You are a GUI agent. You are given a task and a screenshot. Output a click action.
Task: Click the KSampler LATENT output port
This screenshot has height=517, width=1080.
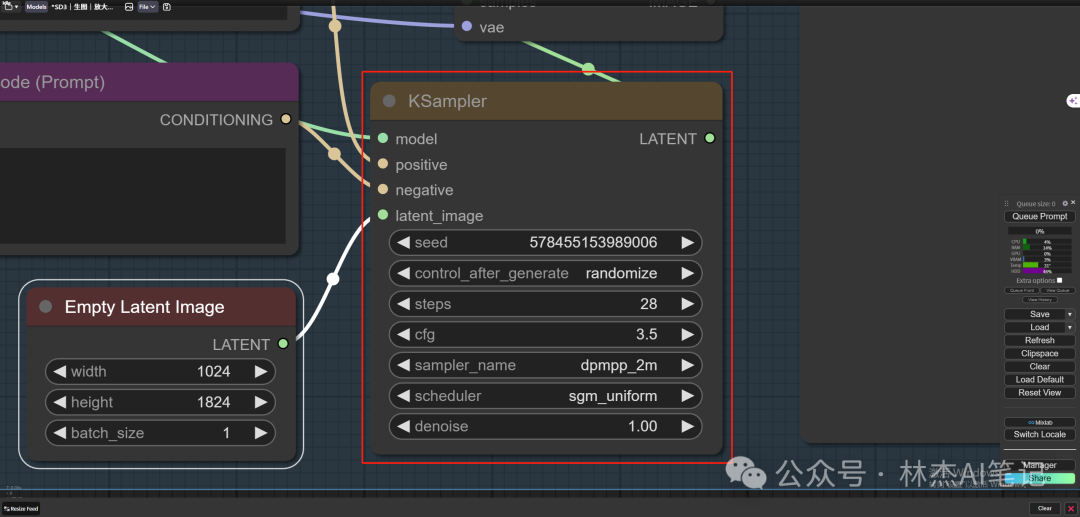[x=709, y=138]
